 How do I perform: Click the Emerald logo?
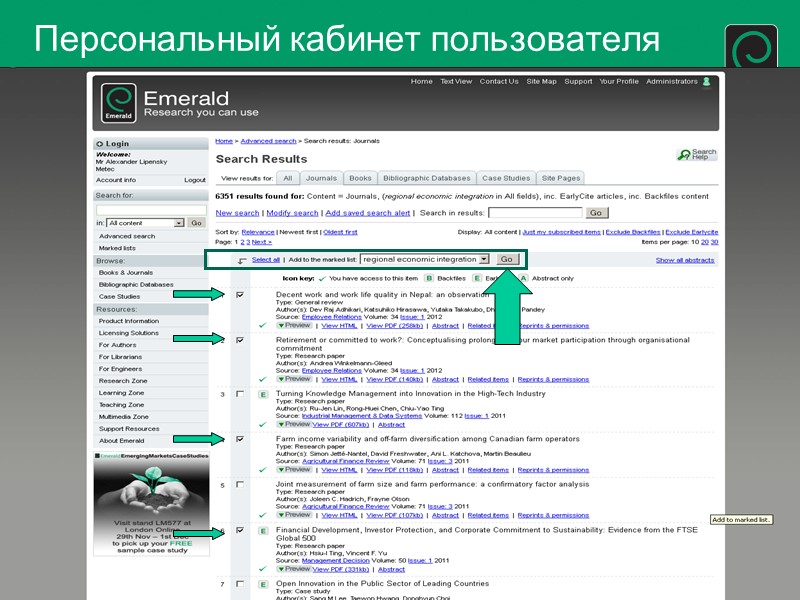[x=117, y=103]
